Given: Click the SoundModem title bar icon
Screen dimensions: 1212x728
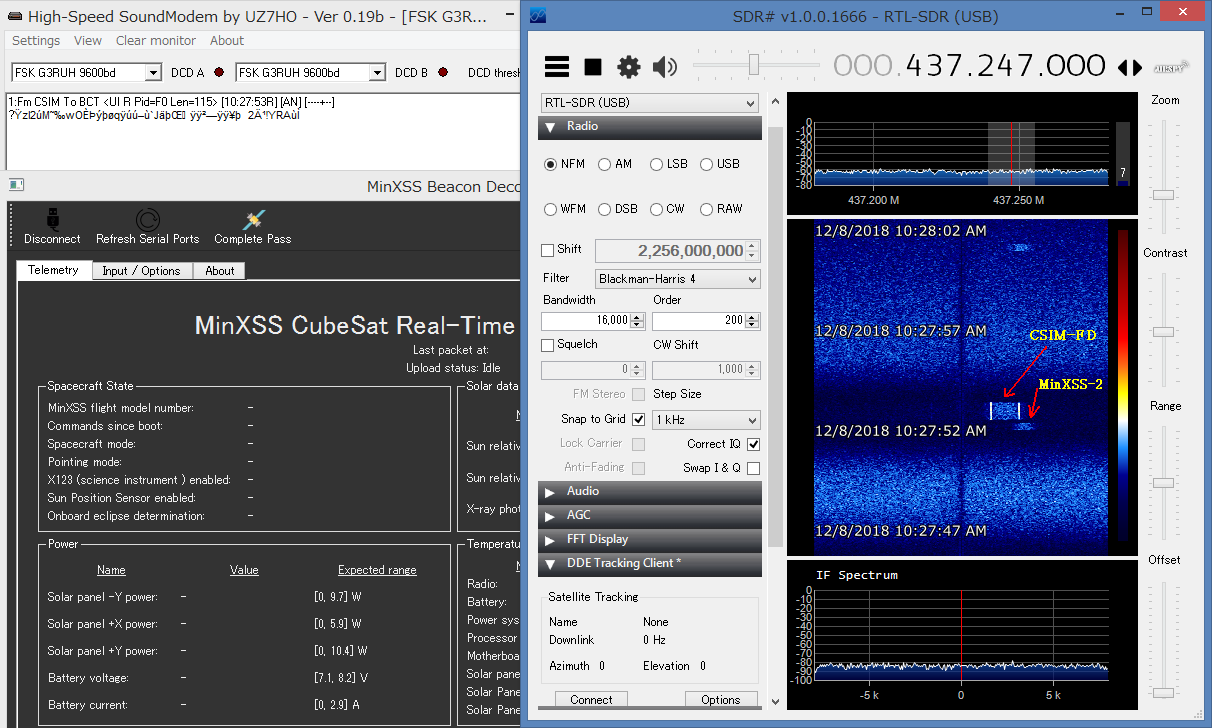Looking at the screenshot, I should [15, 17].
